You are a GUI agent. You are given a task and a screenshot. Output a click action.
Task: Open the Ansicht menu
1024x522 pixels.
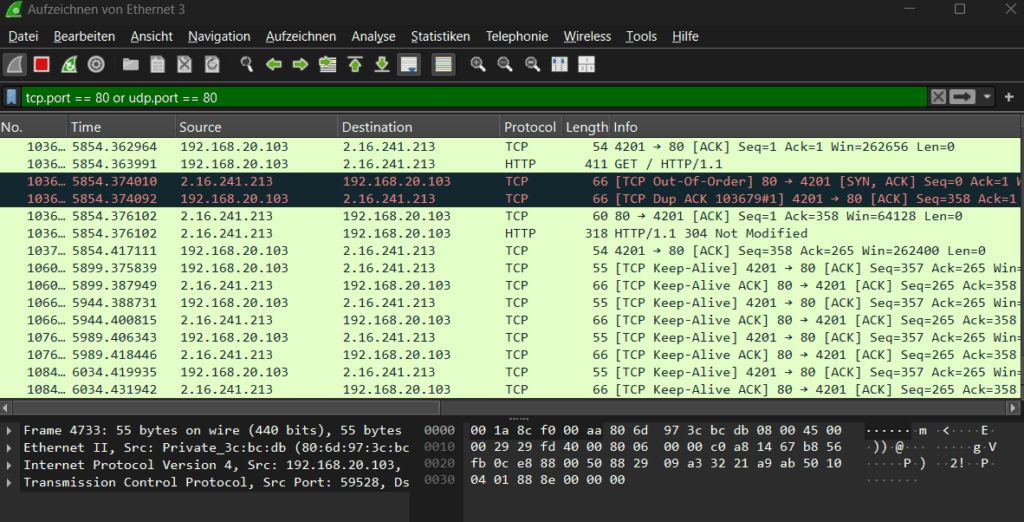pyautogui.click(x=152, y=37)
